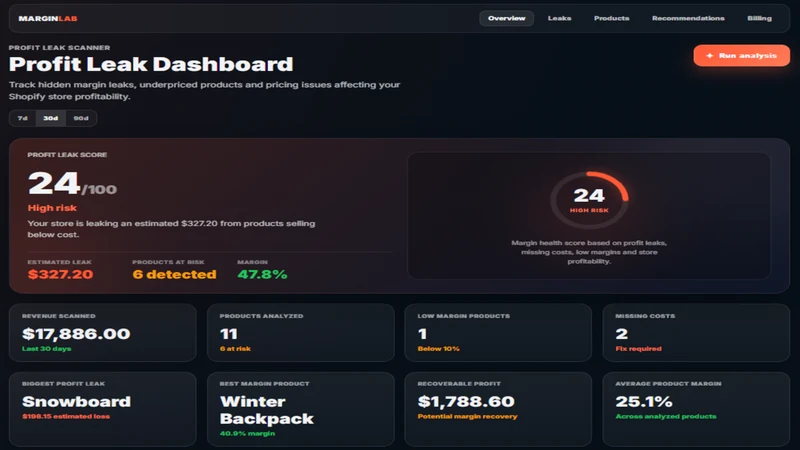
Task: Click the red High risk label
Action: (52, 208)
